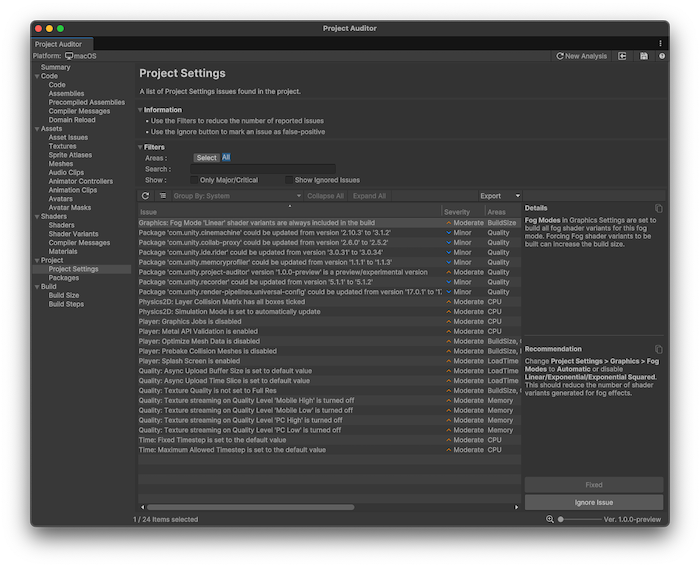Switch to the Project Auditor tab

tap(60, 44)
